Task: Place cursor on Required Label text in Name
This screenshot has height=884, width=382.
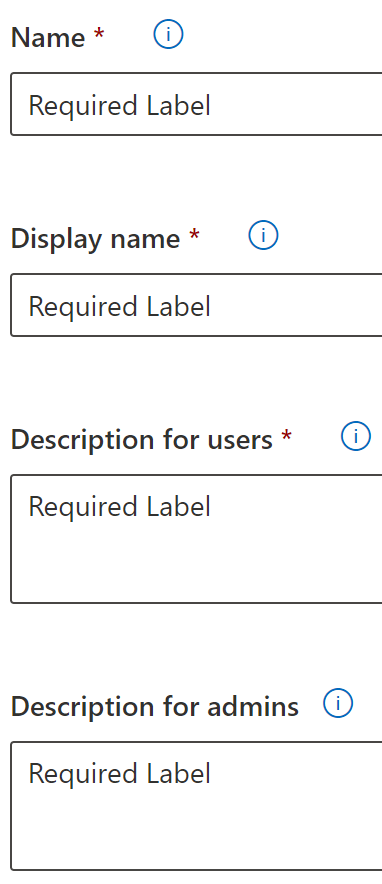Action: pos(119,105)
